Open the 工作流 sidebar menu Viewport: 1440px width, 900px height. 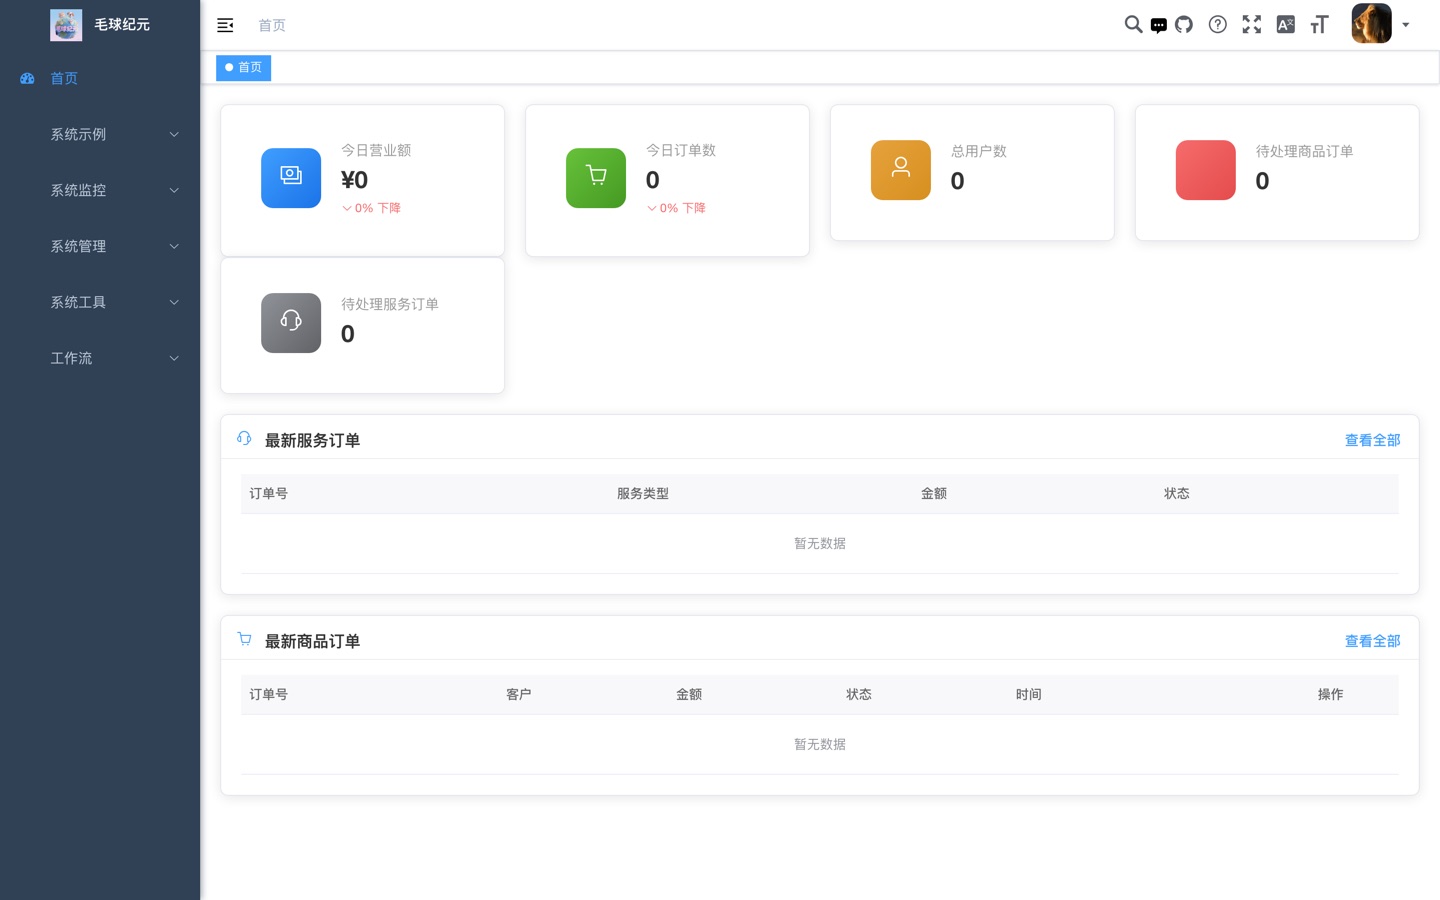[100, 358]
